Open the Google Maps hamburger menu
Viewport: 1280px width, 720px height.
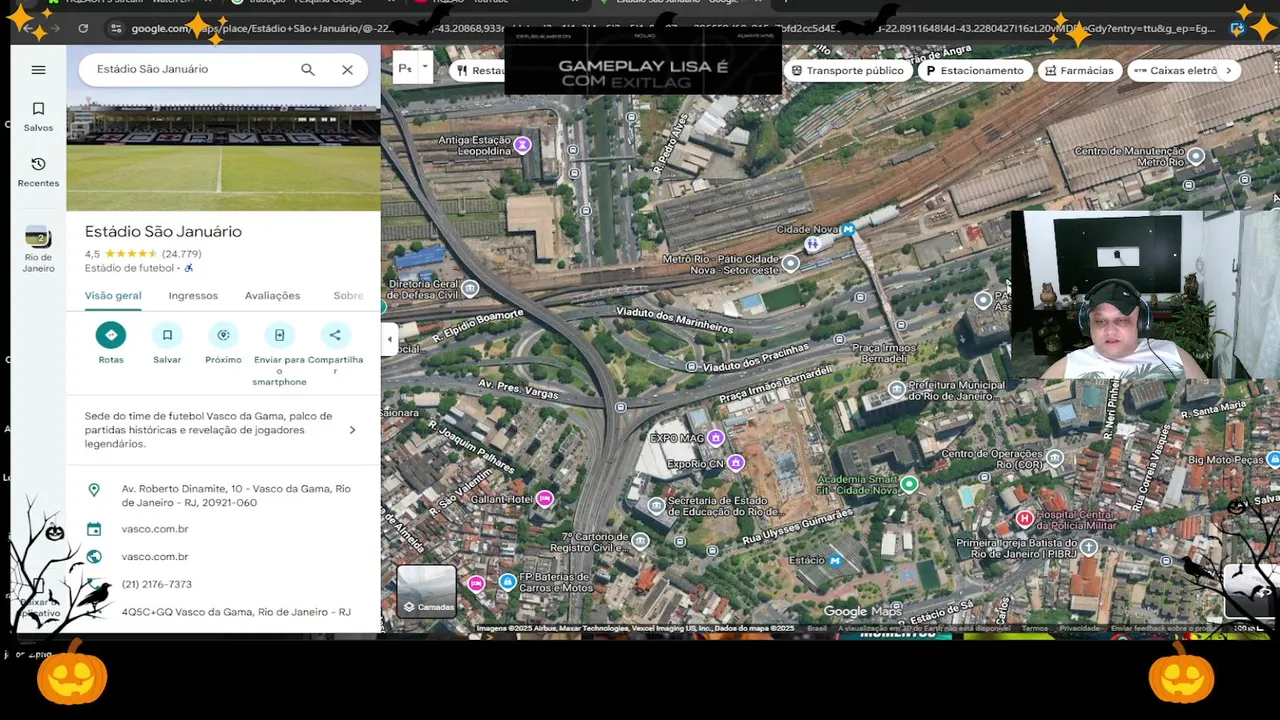pos(38,69)
